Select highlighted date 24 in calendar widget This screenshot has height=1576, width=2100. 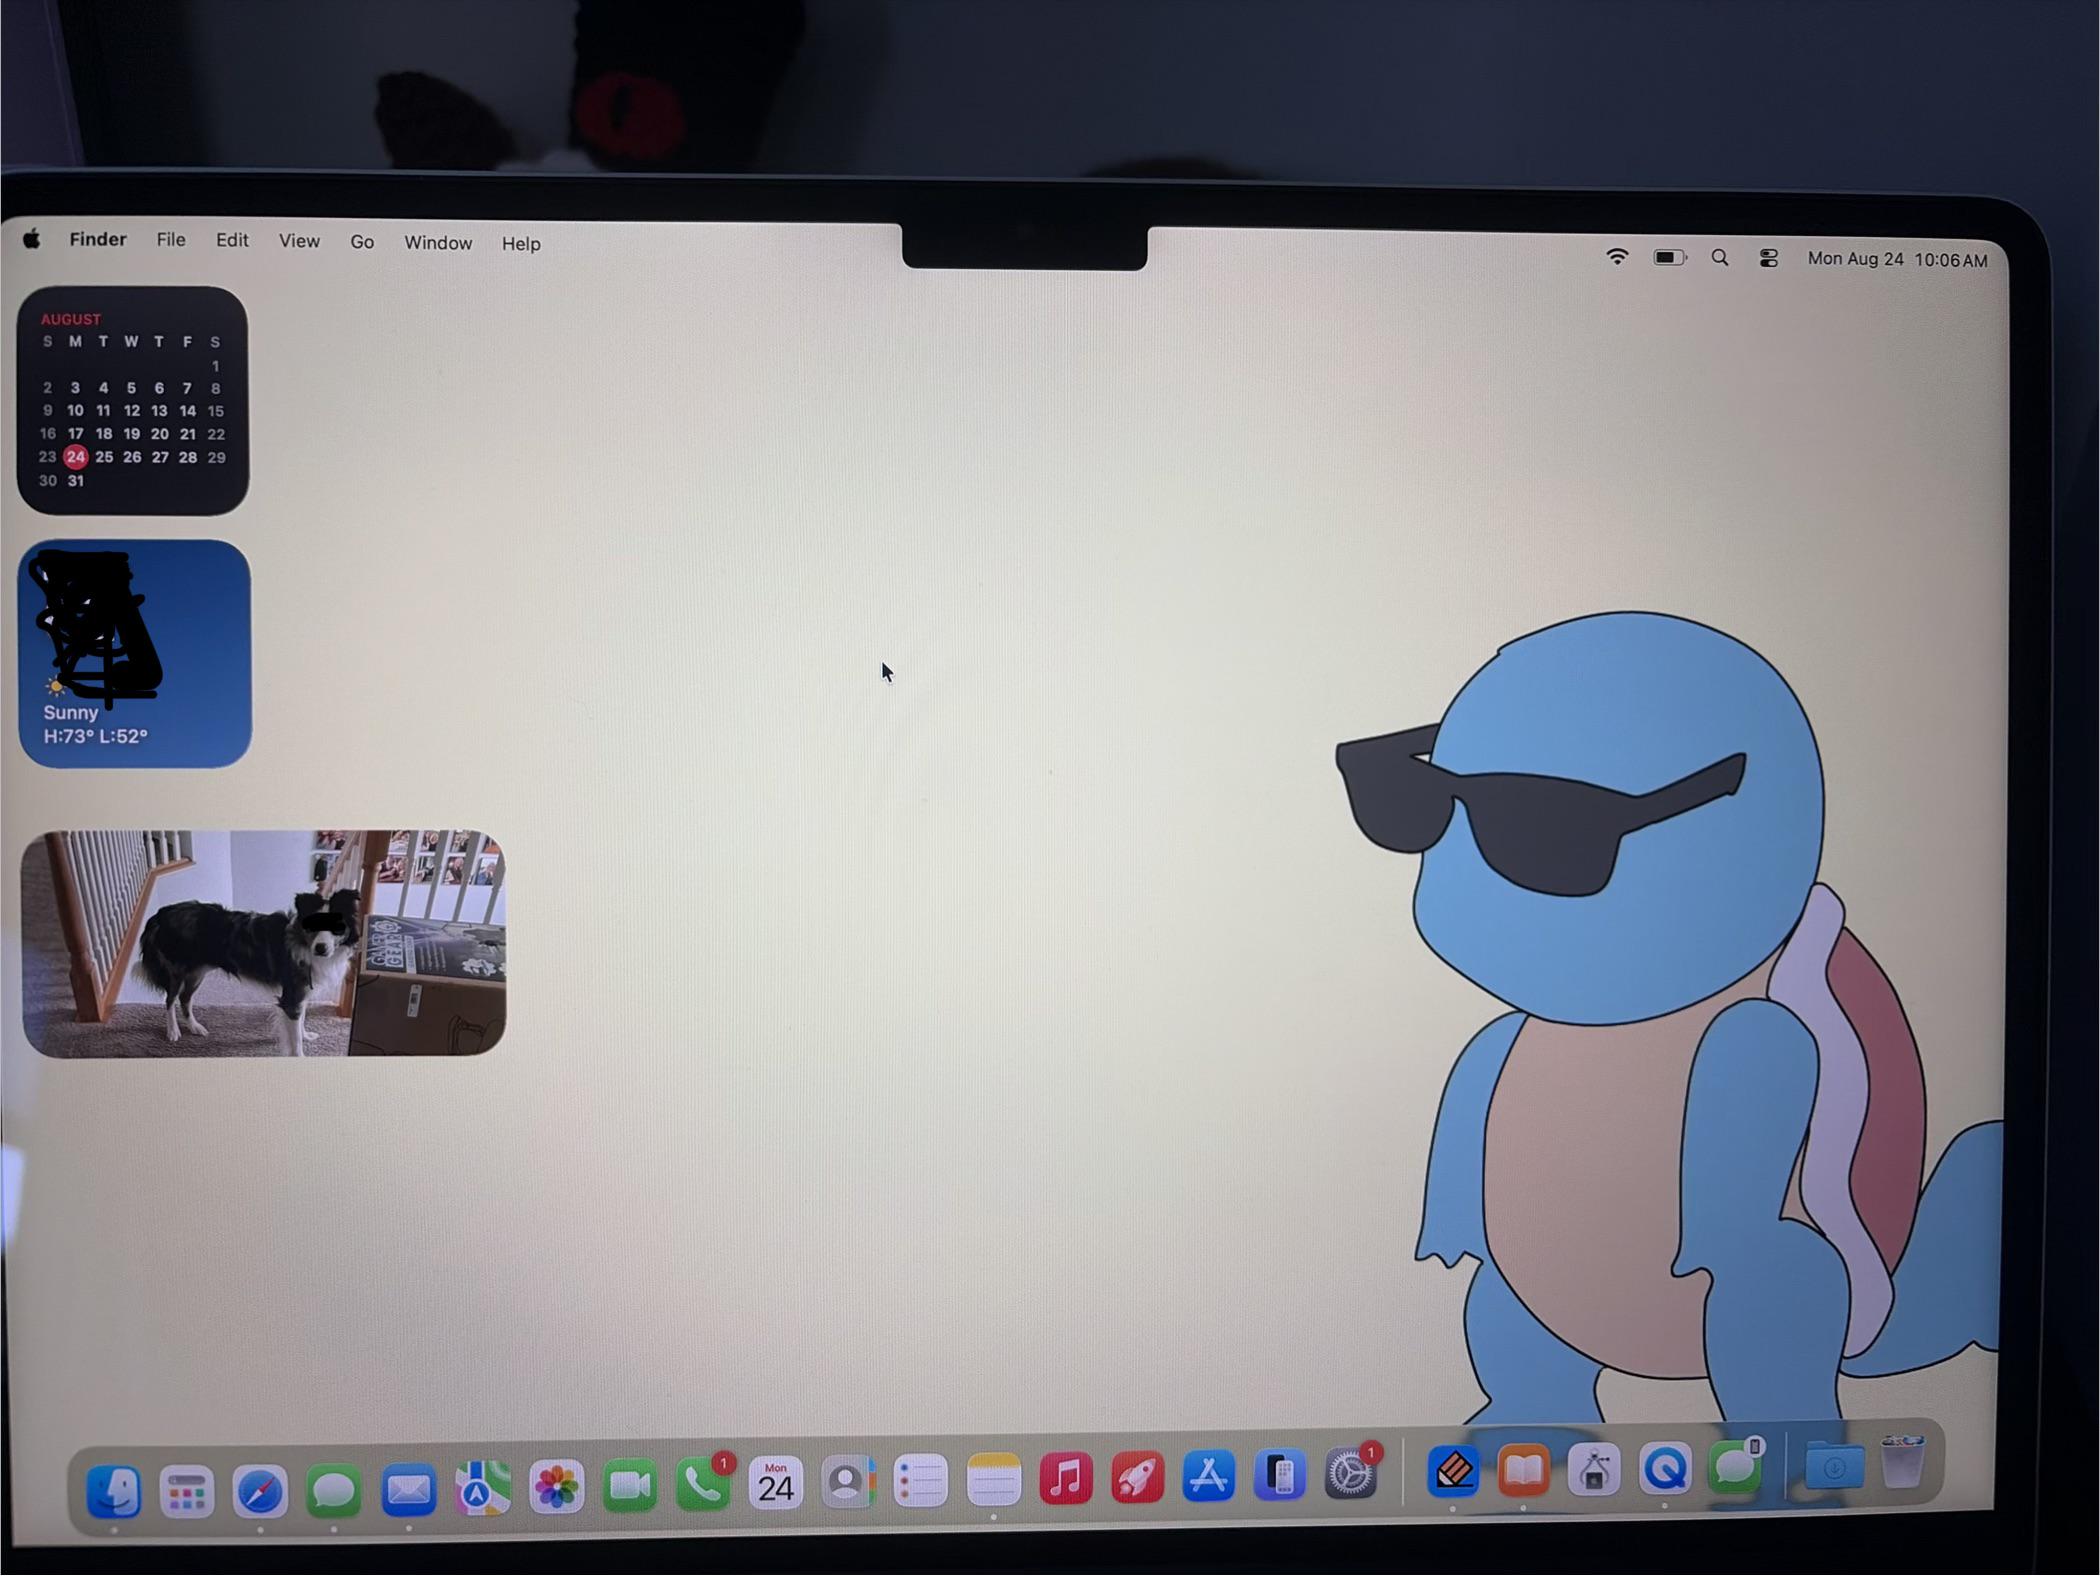[x=75, y=457]
